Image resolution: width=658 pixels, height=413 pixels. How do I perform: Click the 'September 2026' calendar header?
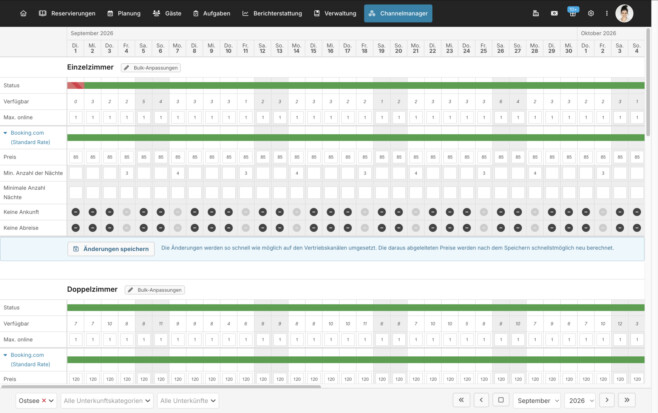[x=92, y=33]
